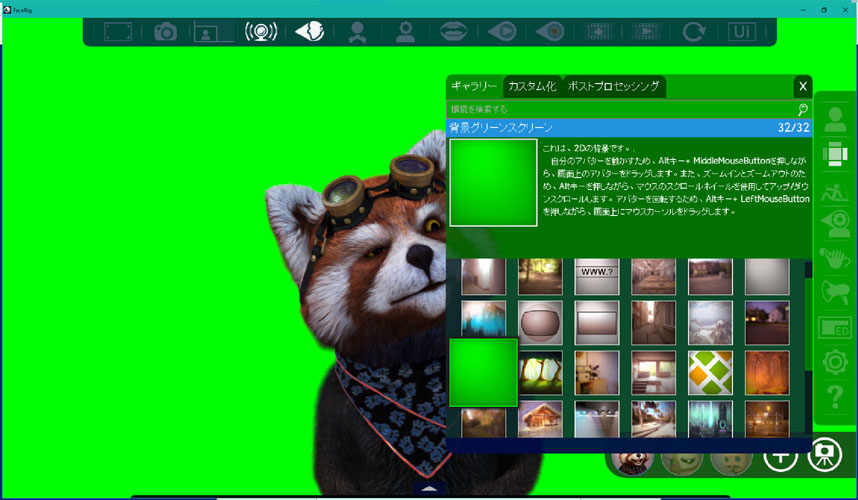Click the film strip play icon

coord(646,32)
